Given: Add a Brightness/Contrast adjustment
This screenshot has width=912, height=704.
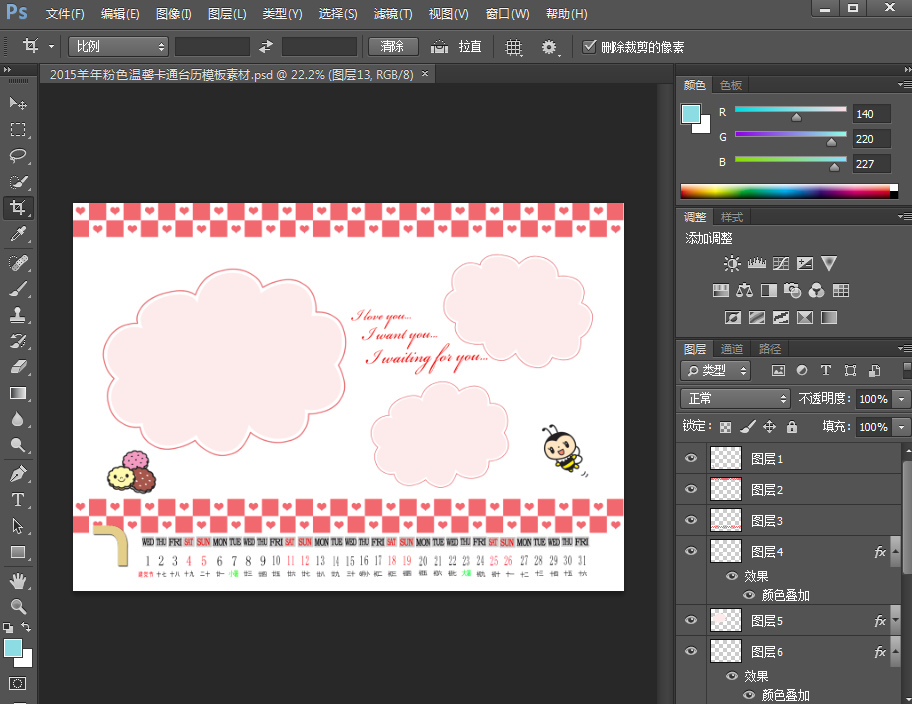Looking at the screenshot, I should click(733, 264).
